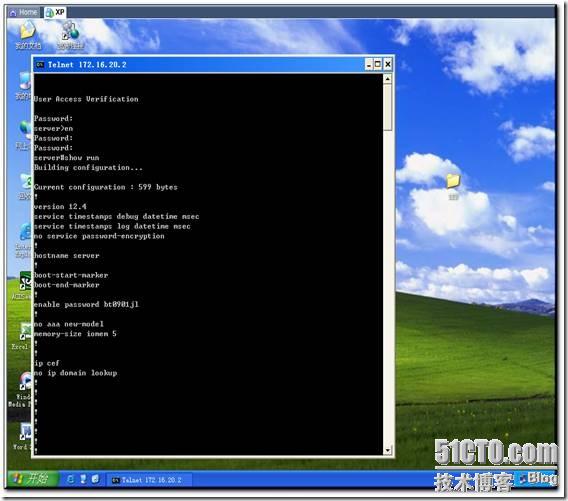Open the My Documents folder icon on desktop
Image resolution: width=568 pixels, height=501 pixels.
coord(28,35)
